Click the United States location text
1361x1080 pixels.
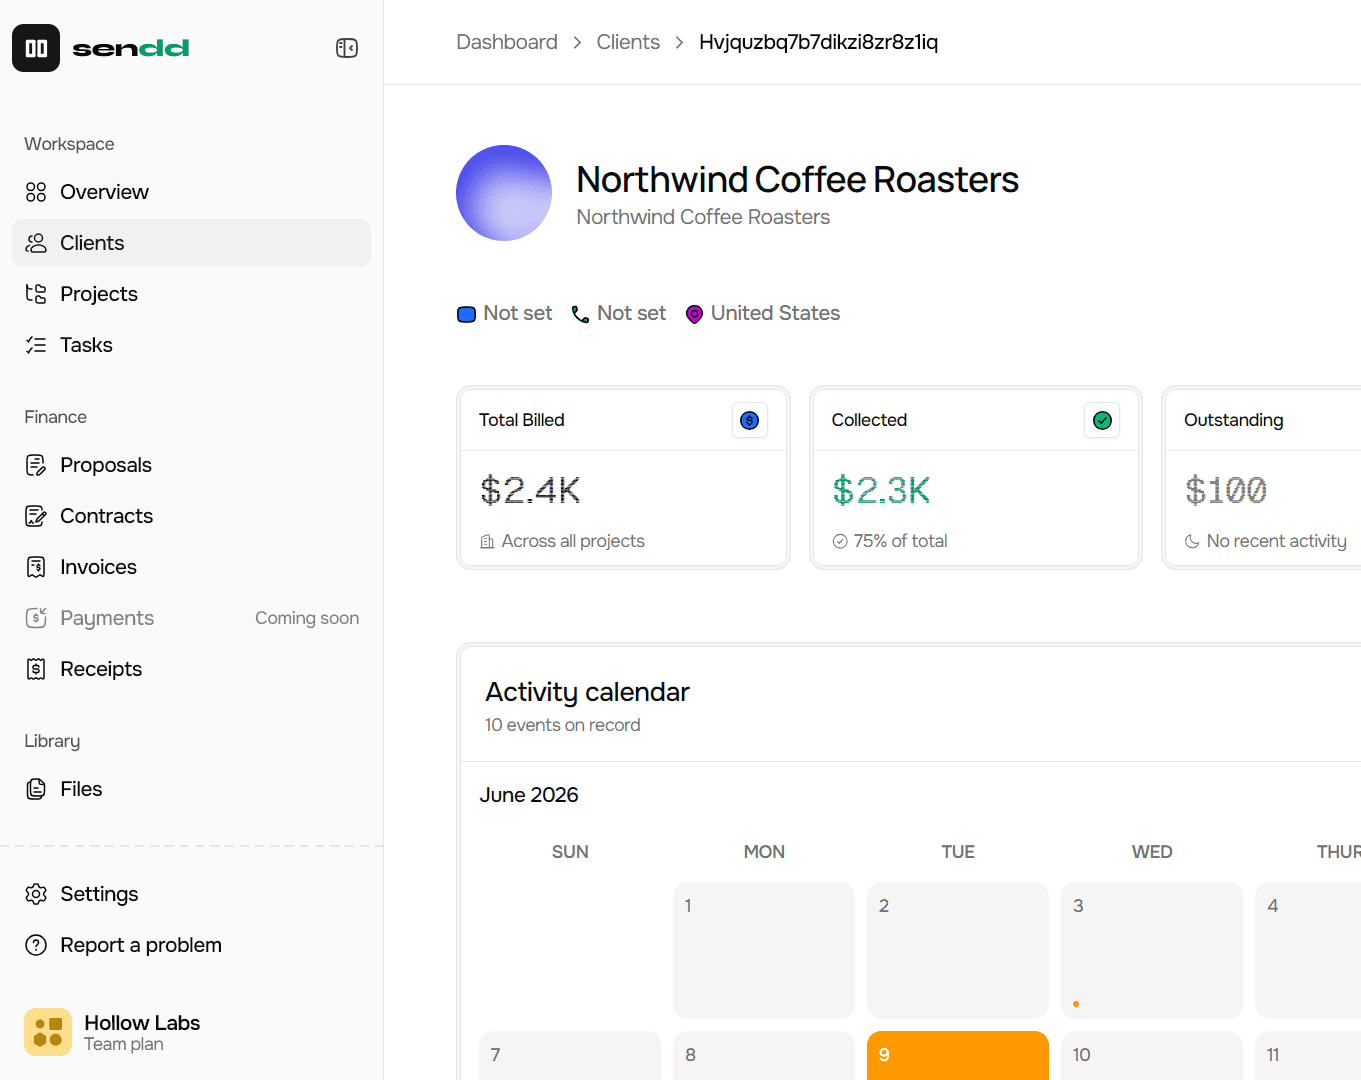775,313
